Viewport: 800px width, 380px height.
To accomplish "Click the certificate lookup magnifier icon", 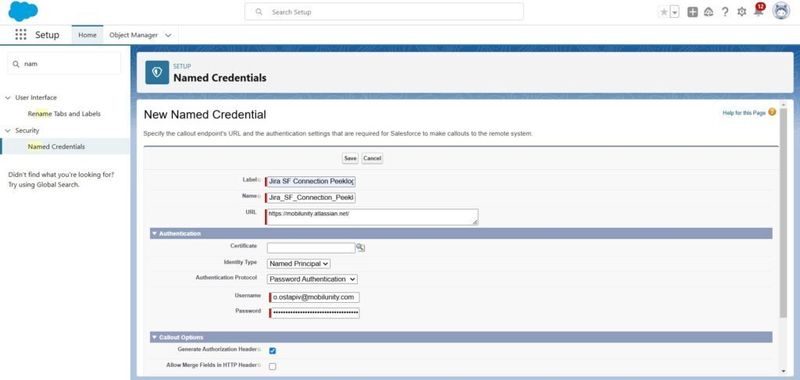I will 361,247.
